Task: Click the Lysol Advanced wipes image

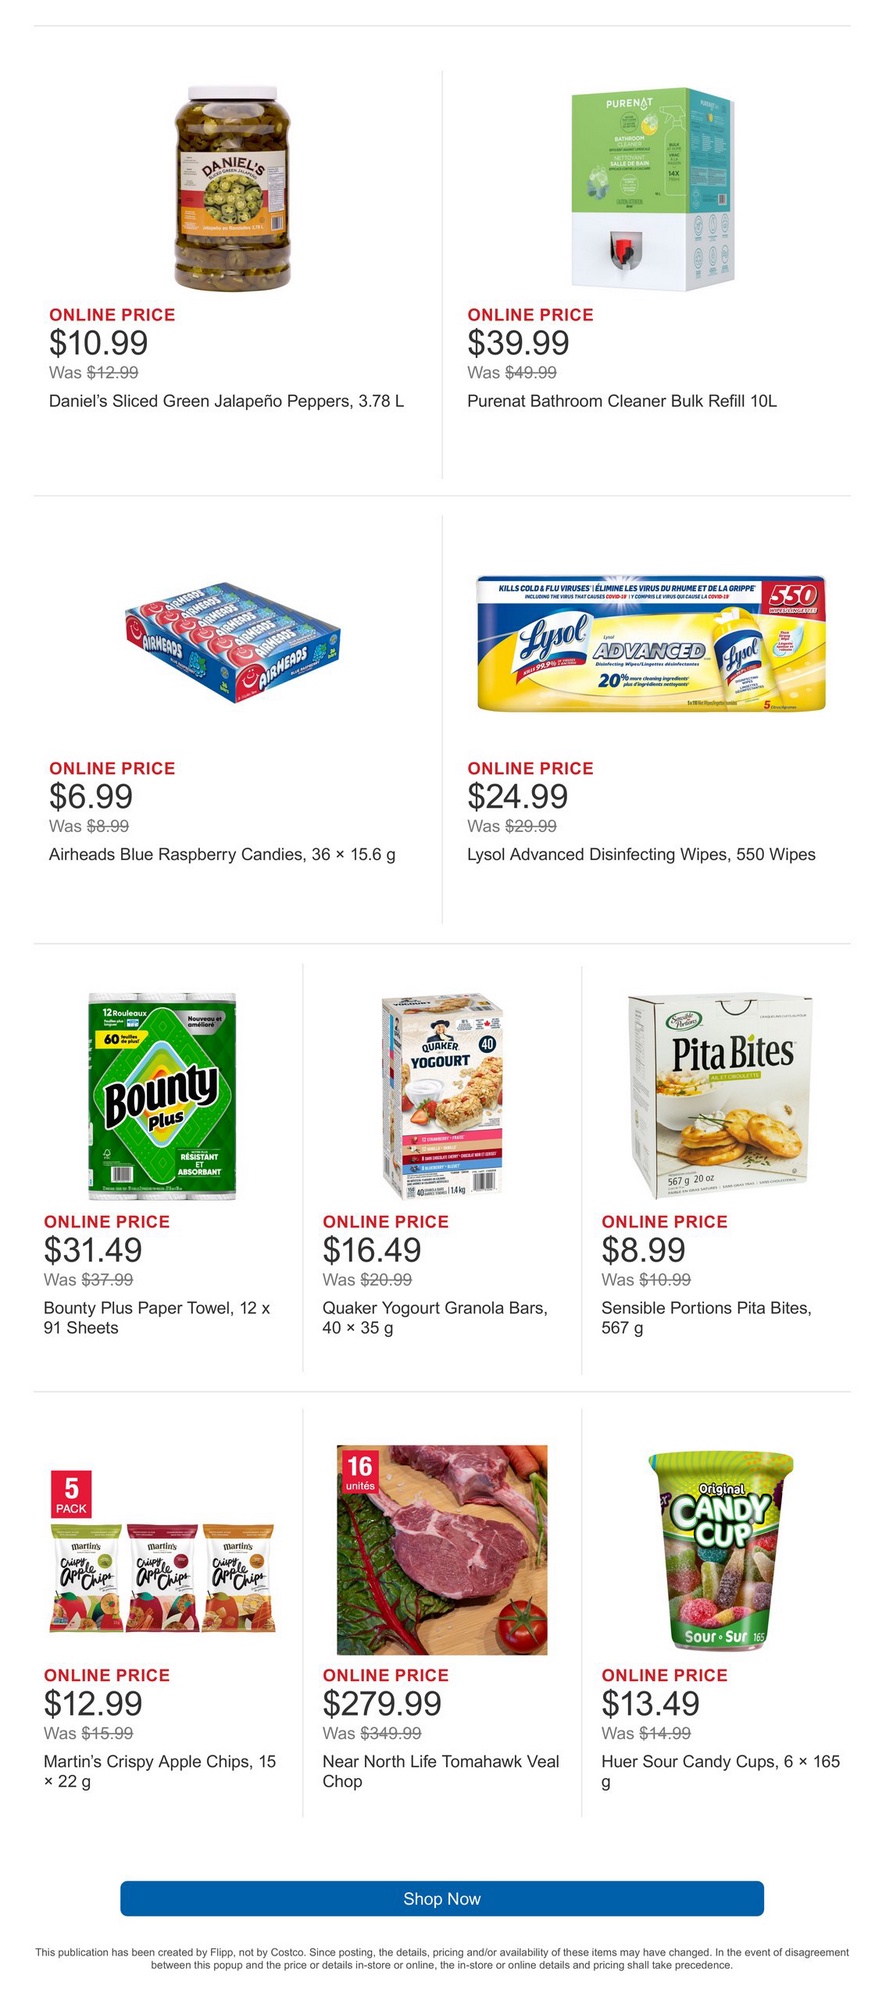Action: [x=651, y=643]
